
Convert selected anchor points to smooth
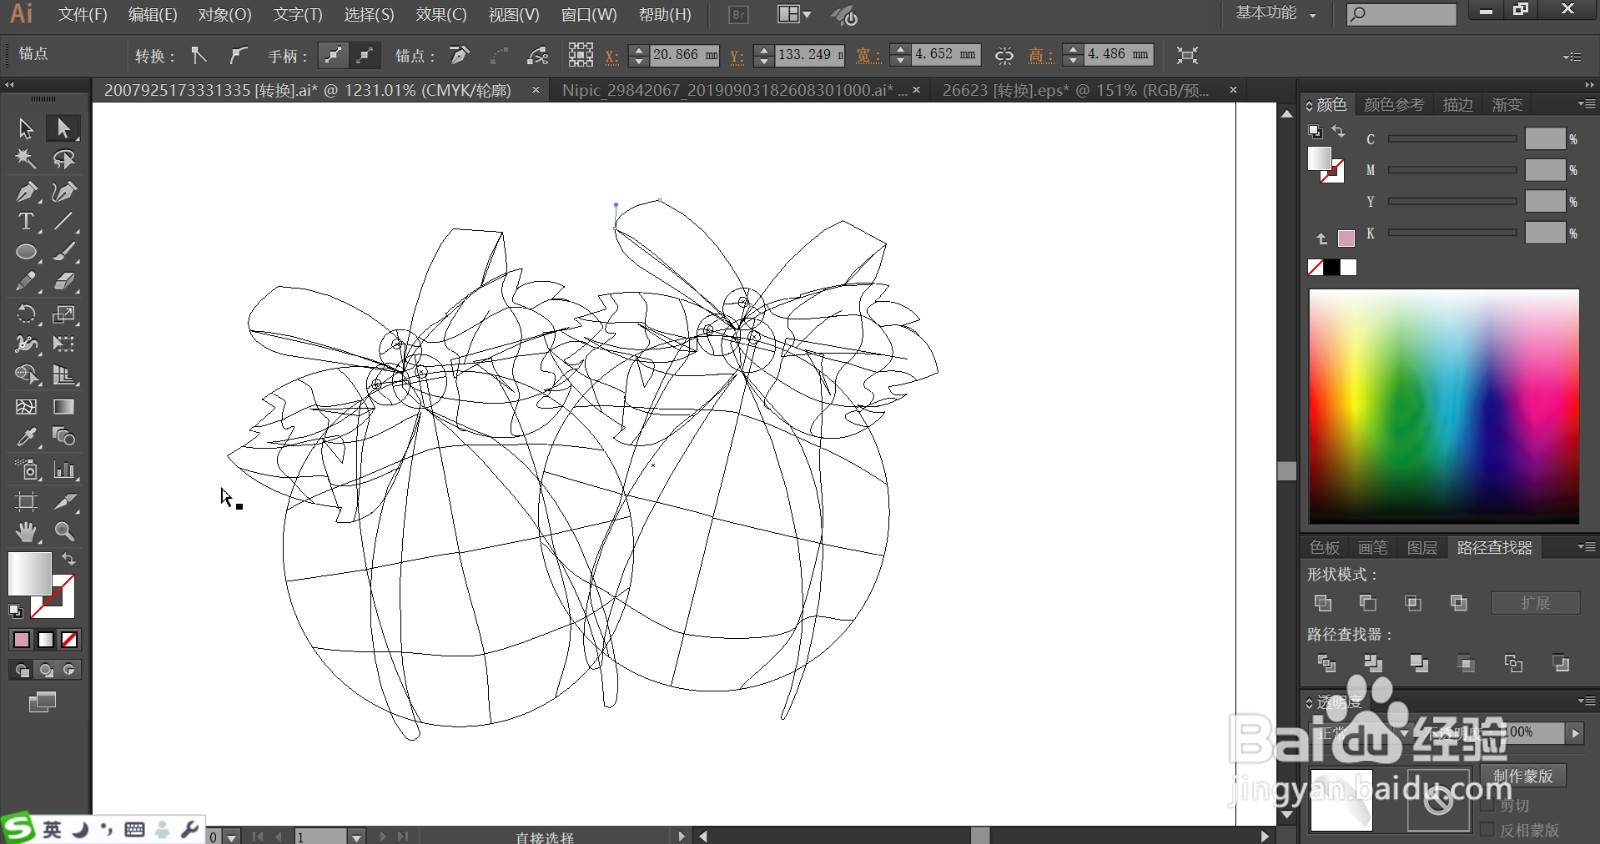(x=237, y=55)
